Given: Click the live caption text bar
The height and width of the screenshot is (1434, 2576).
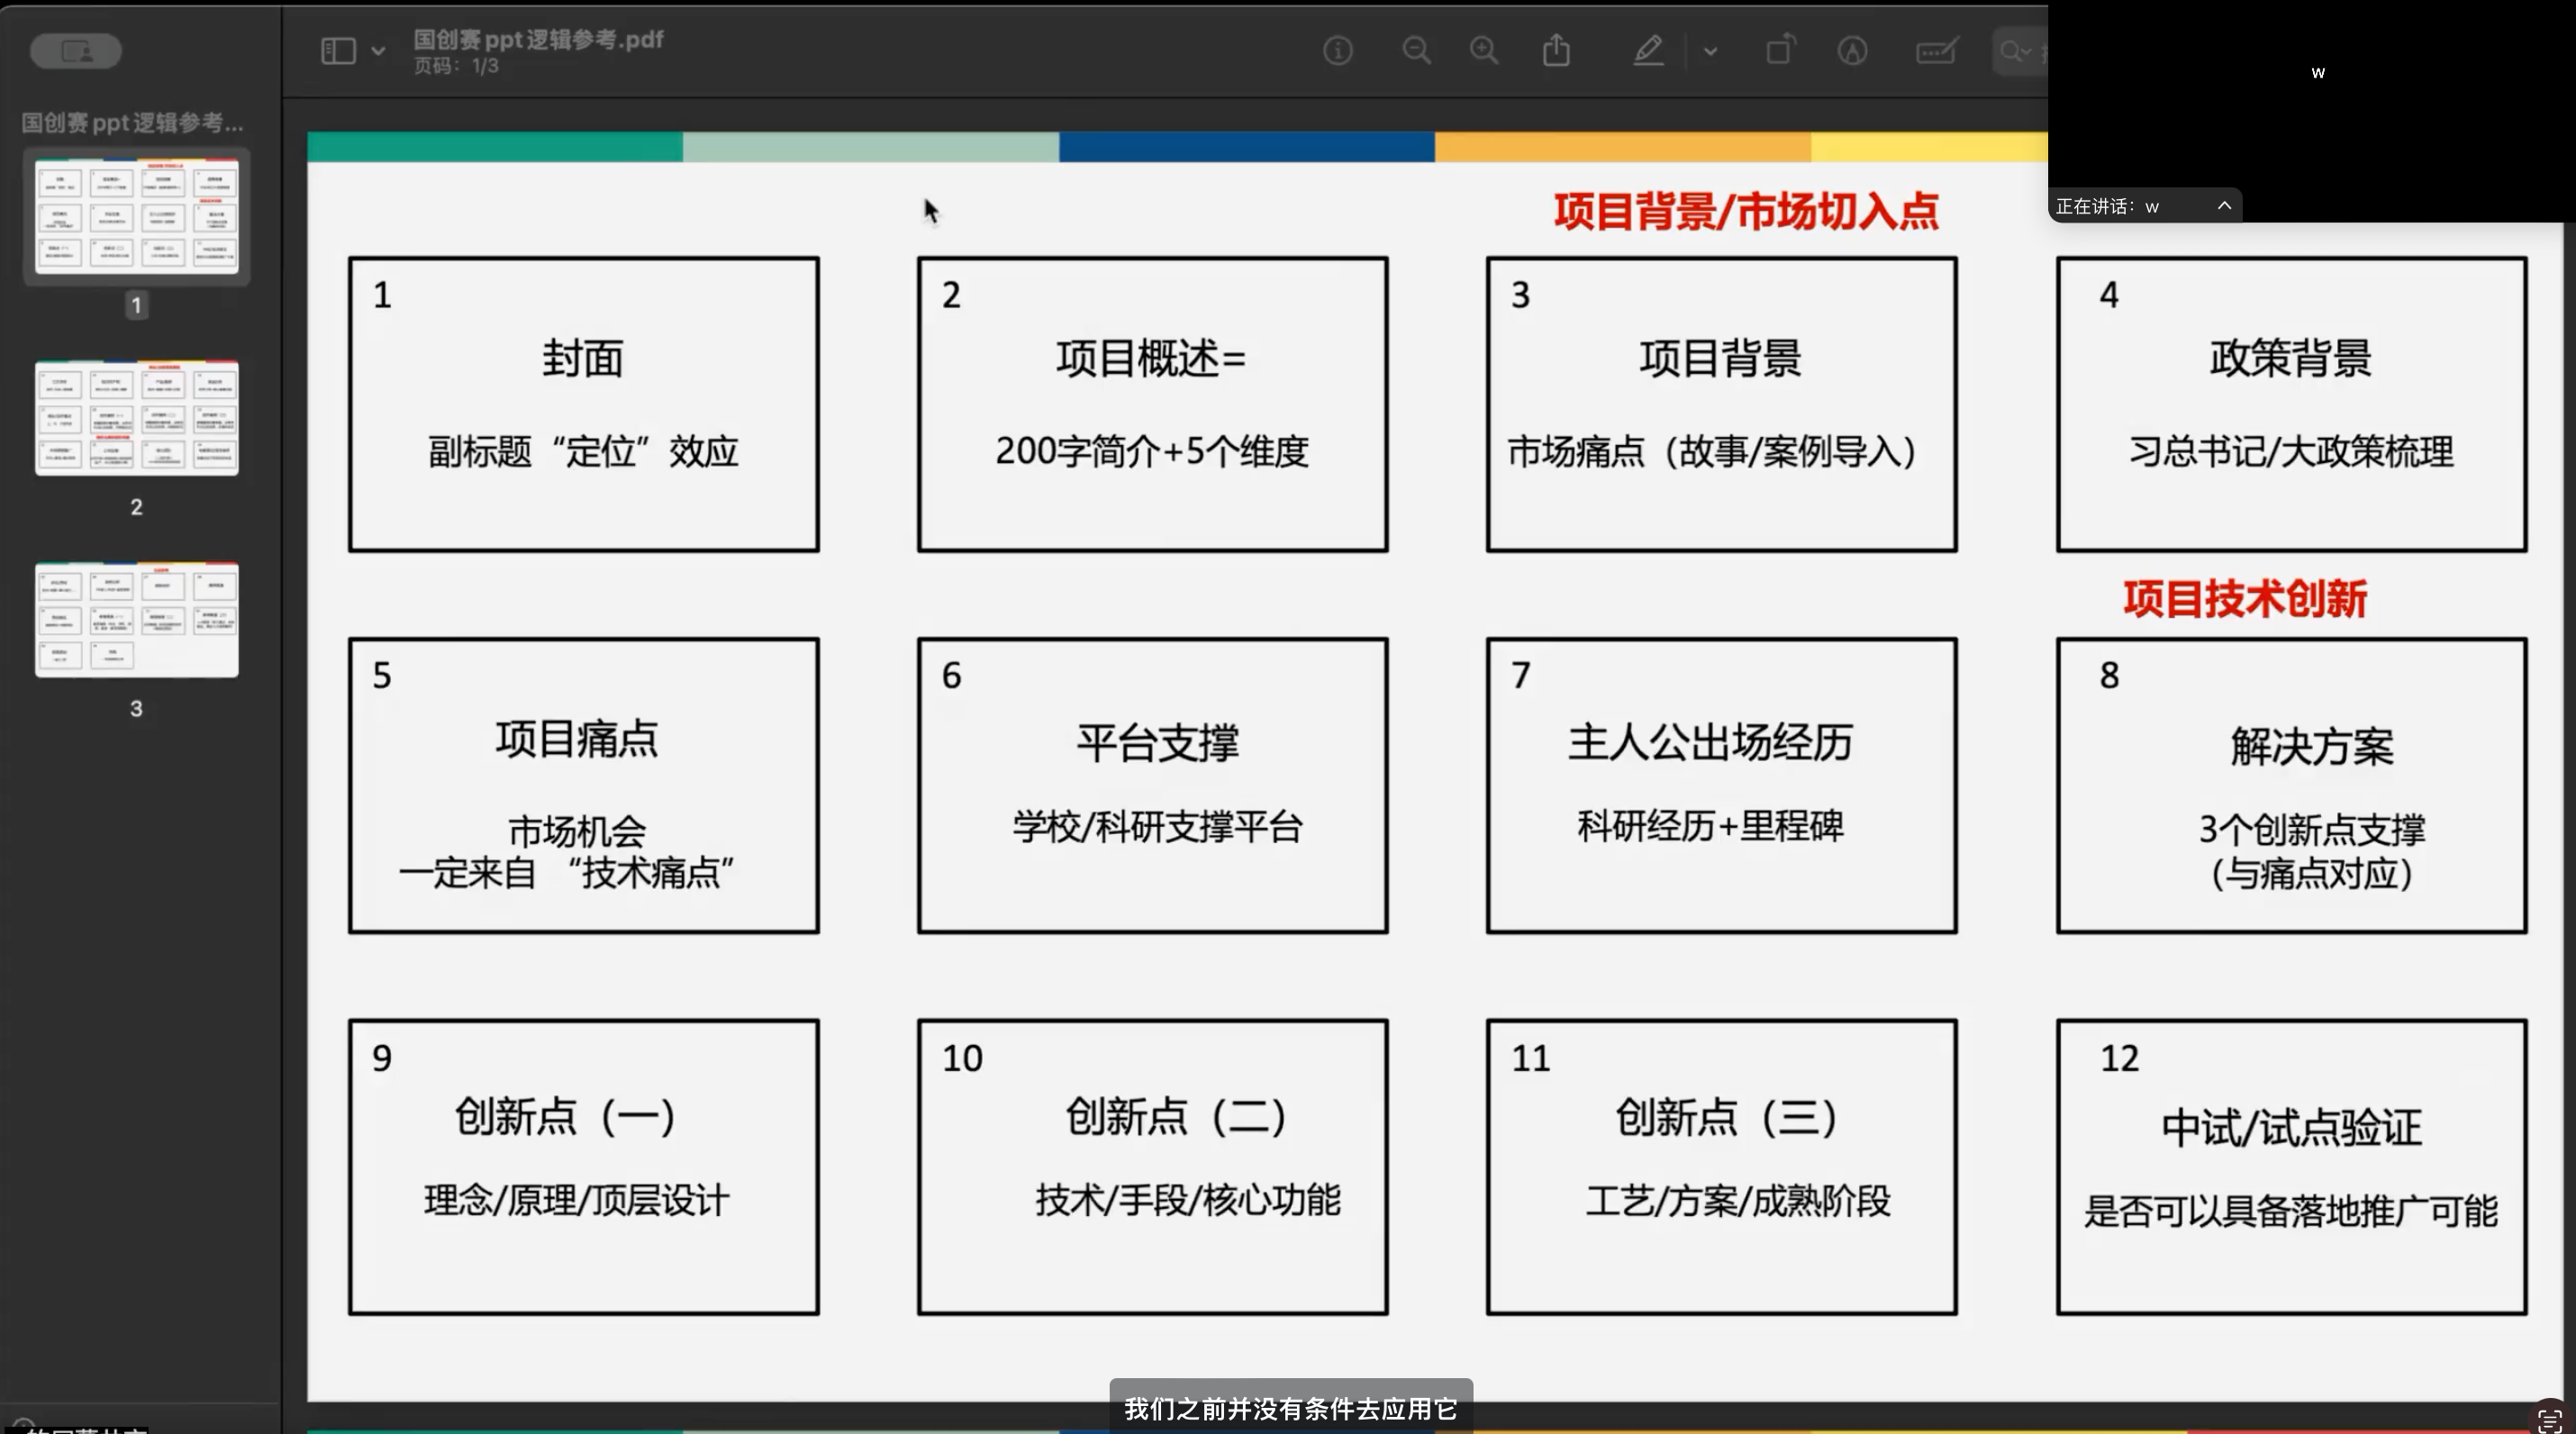Looking at the screenshot, I should click(x=1290, y=1408).
